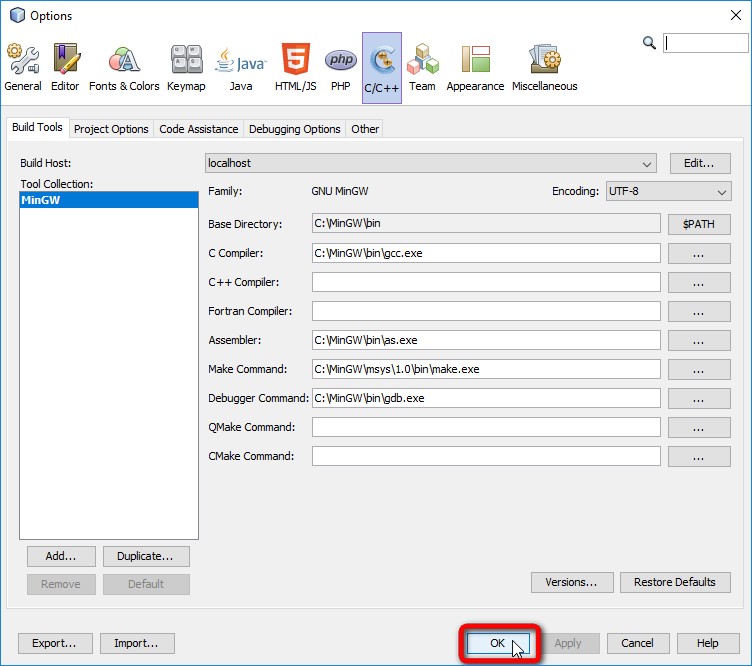Screen dimensions: 752x666
Task: Click the Fortran Compiler field
Action: tap(486, 311)
